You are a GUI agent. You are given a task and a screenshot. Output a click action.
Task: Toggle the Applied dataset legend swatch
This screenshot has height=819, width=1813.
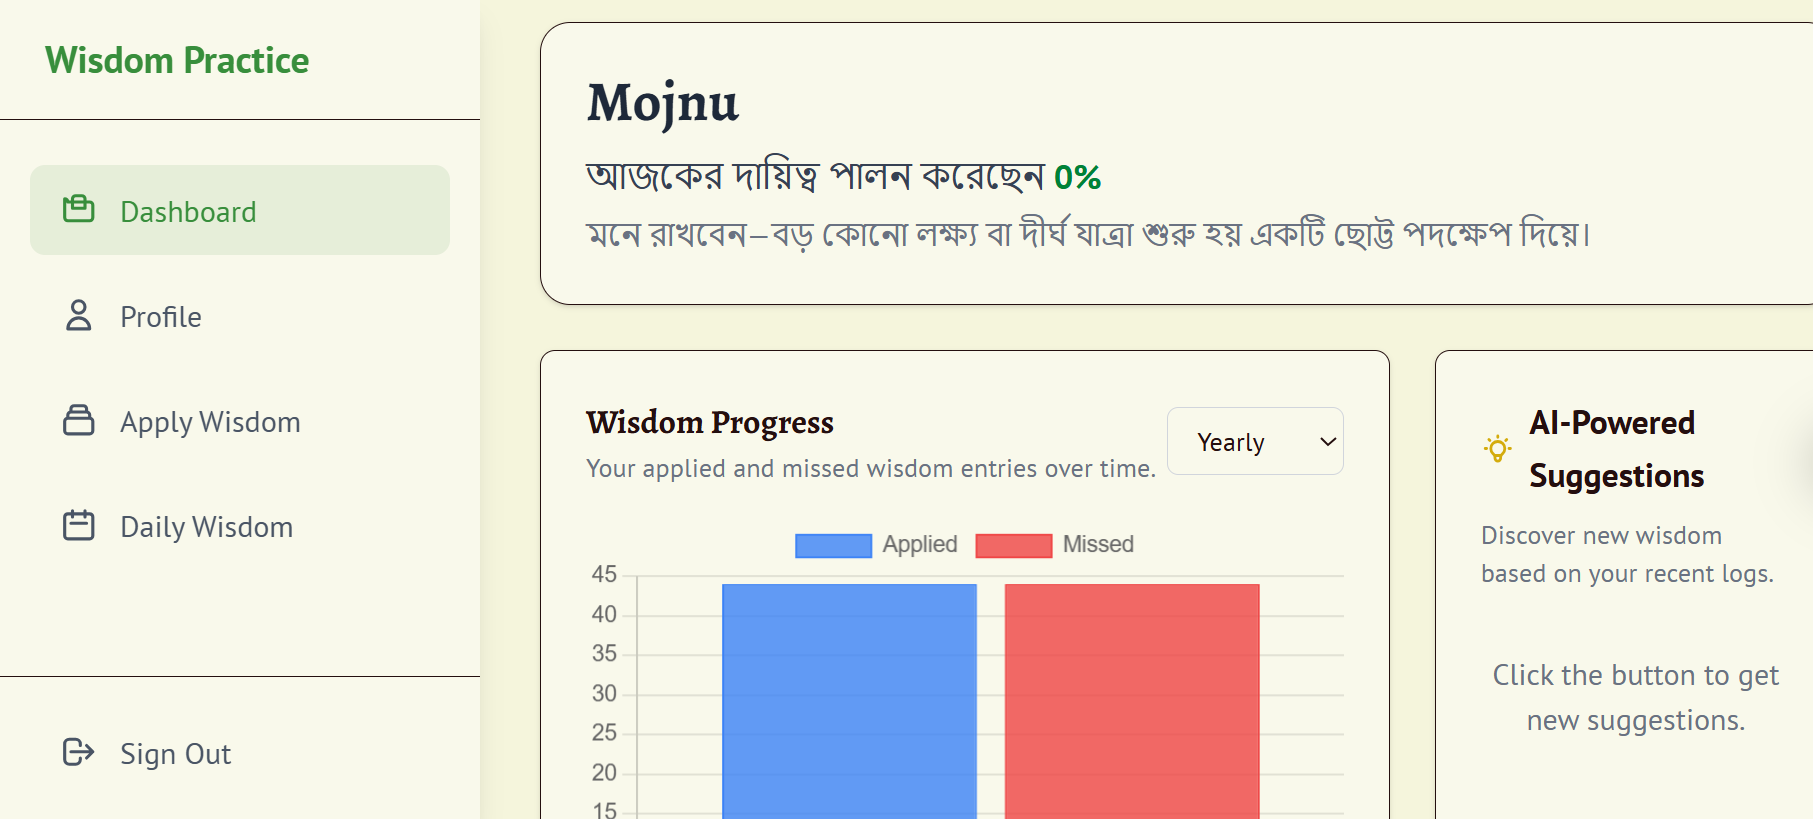pos(833,545)
